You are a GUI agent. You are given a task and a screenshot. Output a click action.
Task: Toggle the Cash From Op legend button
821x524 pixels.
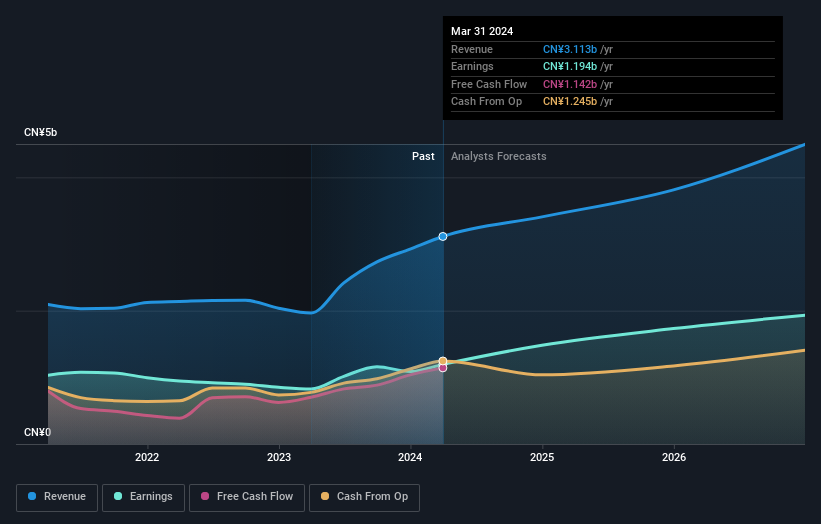364,497
